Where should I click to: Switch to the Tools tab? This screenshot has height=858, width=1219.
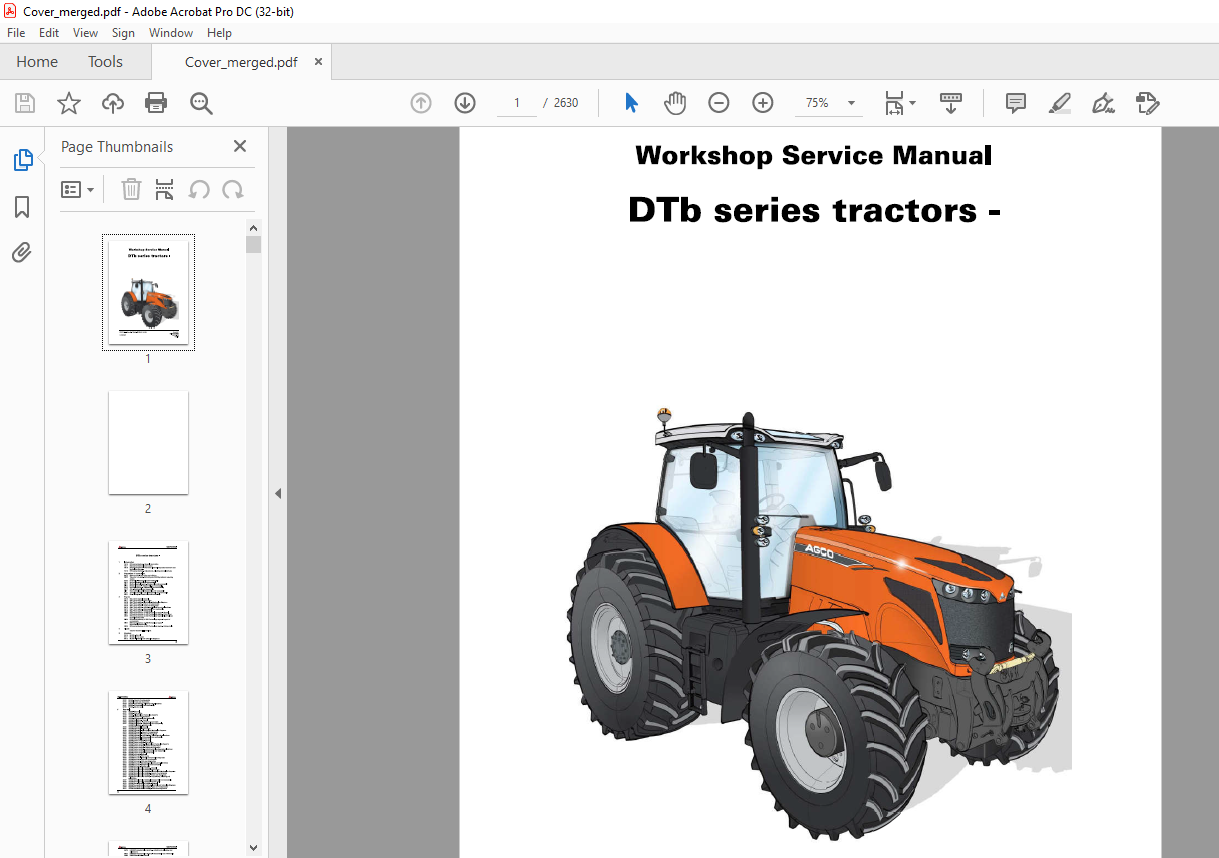pyautogui.click(x=105, y=62)
